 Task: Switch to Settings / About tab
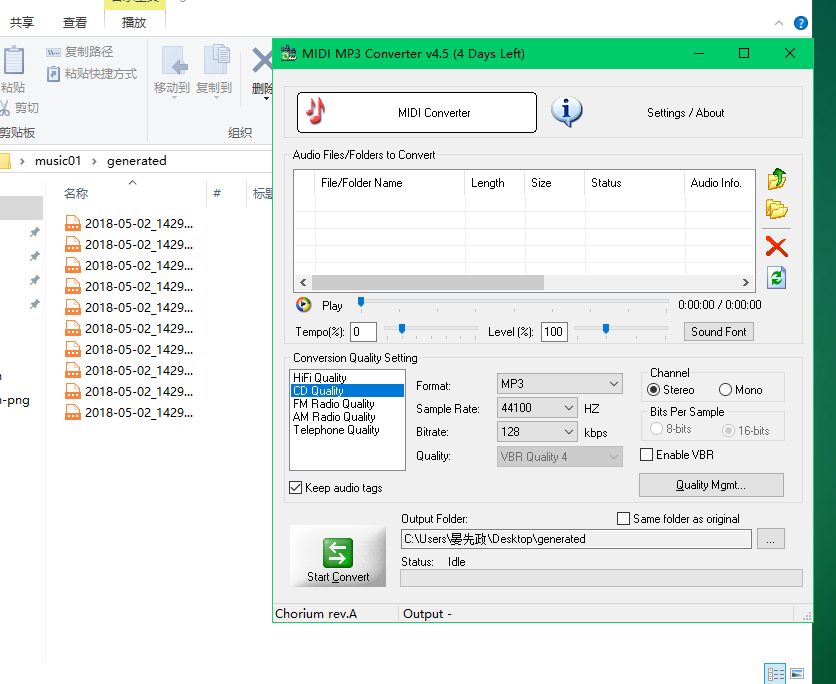[x=685, y=112]
